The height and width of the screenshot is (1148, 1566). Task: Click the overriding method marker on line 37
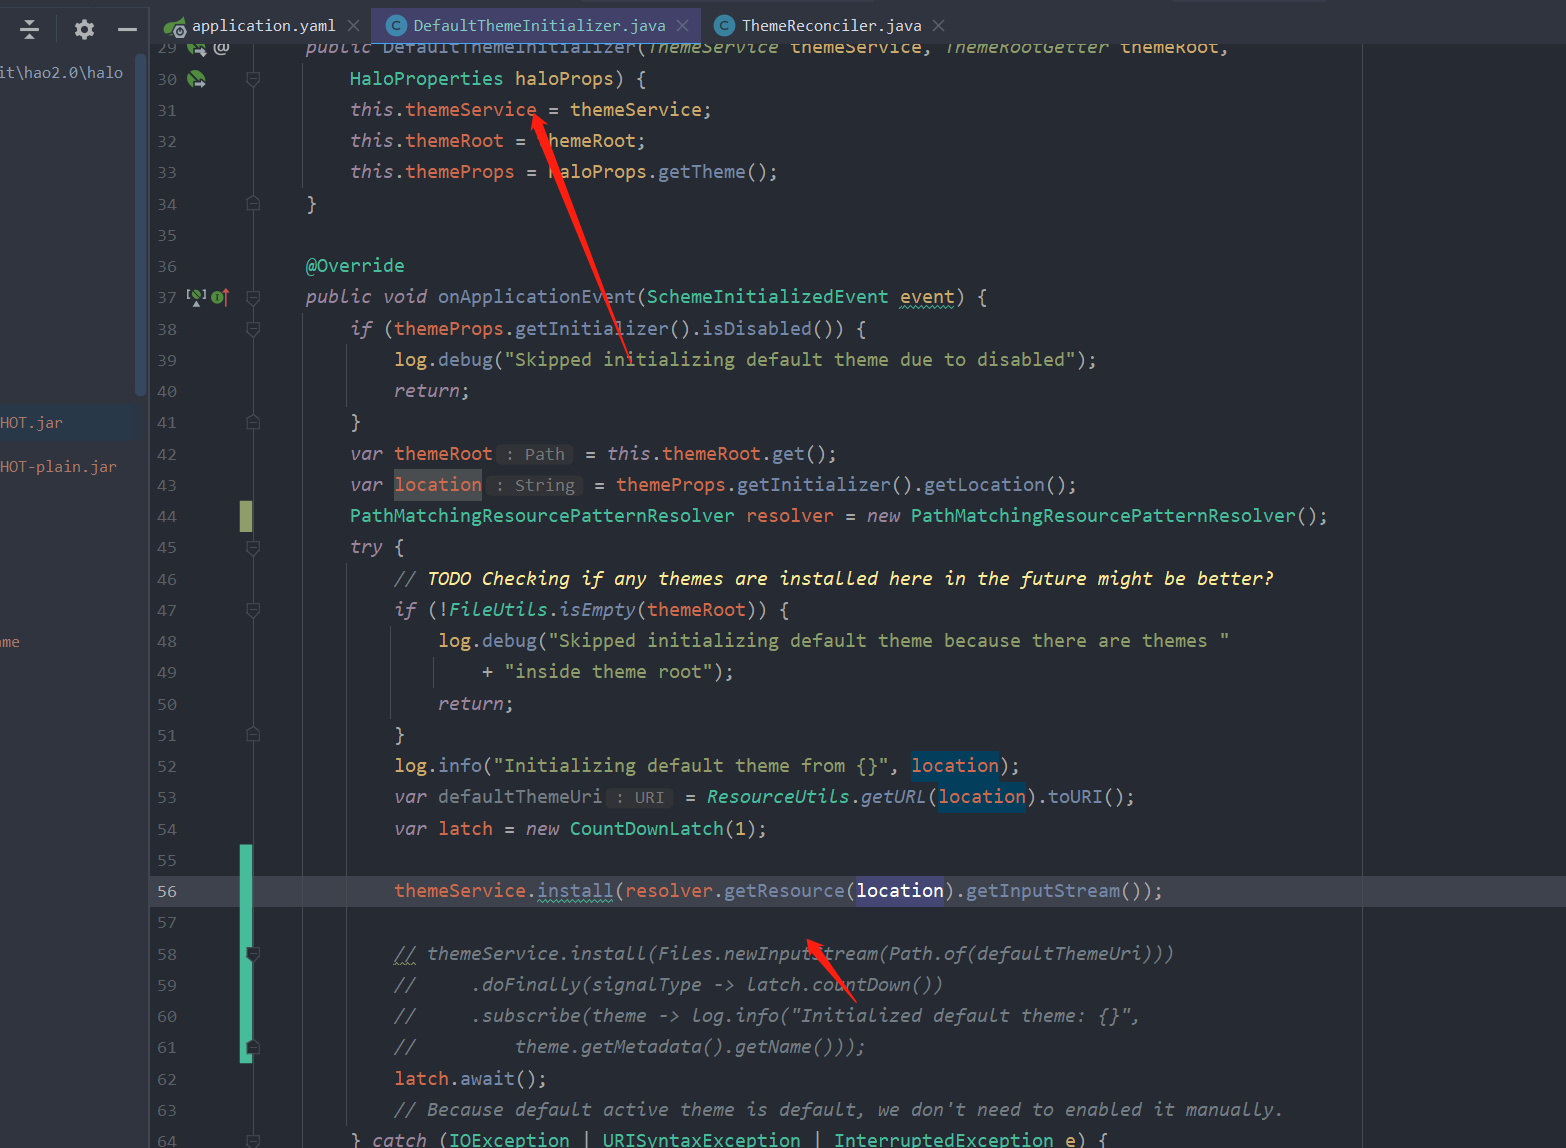(221, 296)
